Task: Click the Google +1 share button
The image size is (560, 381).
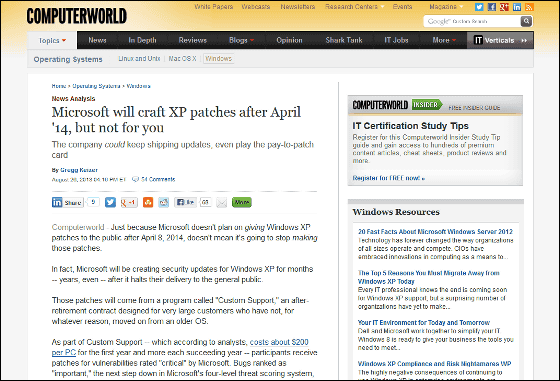Action: pyautogui.click(x=129, y=202)
